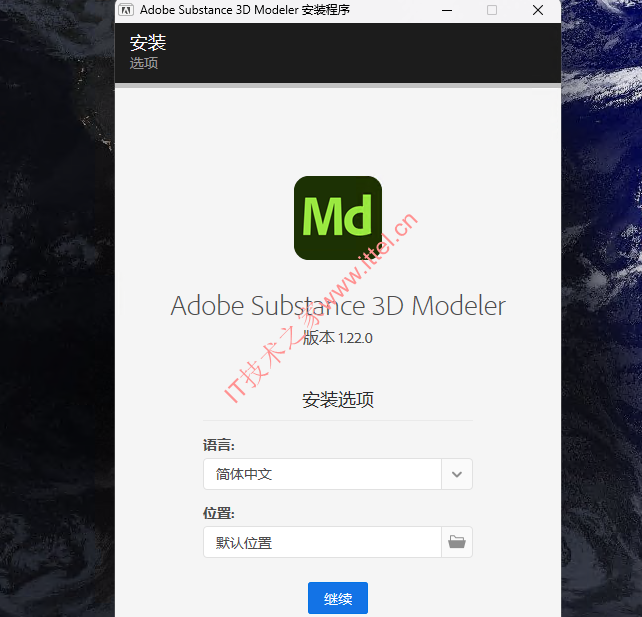Click the 位置: label

coord(219,513)
